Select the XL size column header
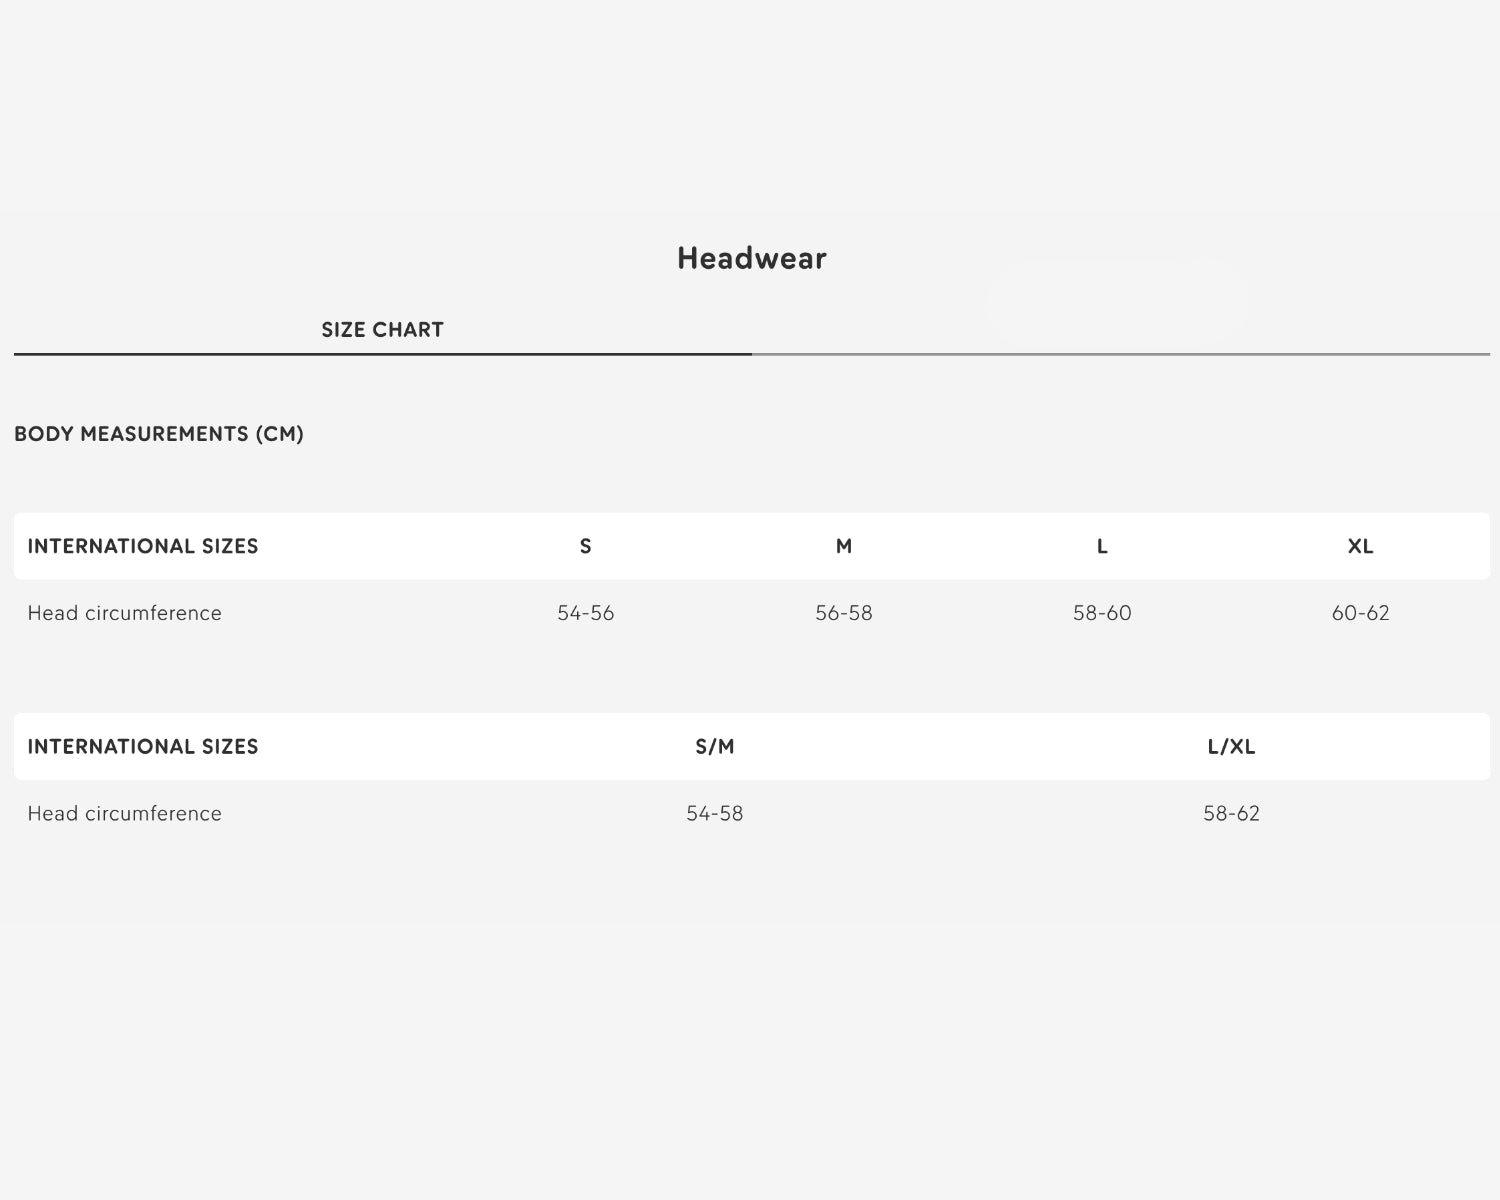Image resolution: width=1500 pixels, height=1200 pixels. (x=1360, y=546)
